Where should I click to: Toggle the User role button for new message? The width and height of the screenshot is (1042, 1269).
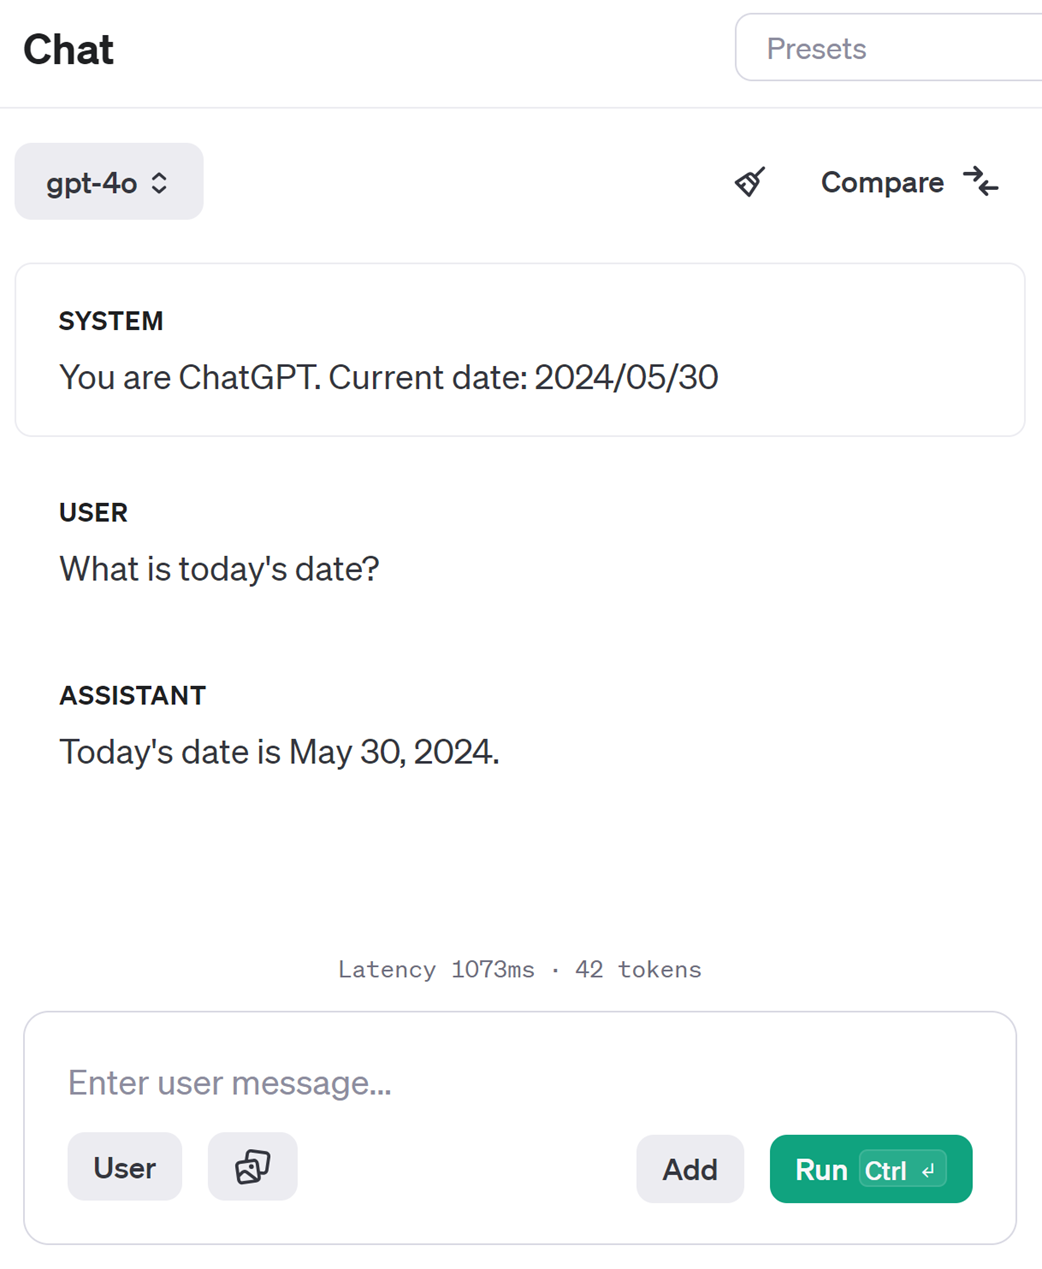[x=125, y=1167]
